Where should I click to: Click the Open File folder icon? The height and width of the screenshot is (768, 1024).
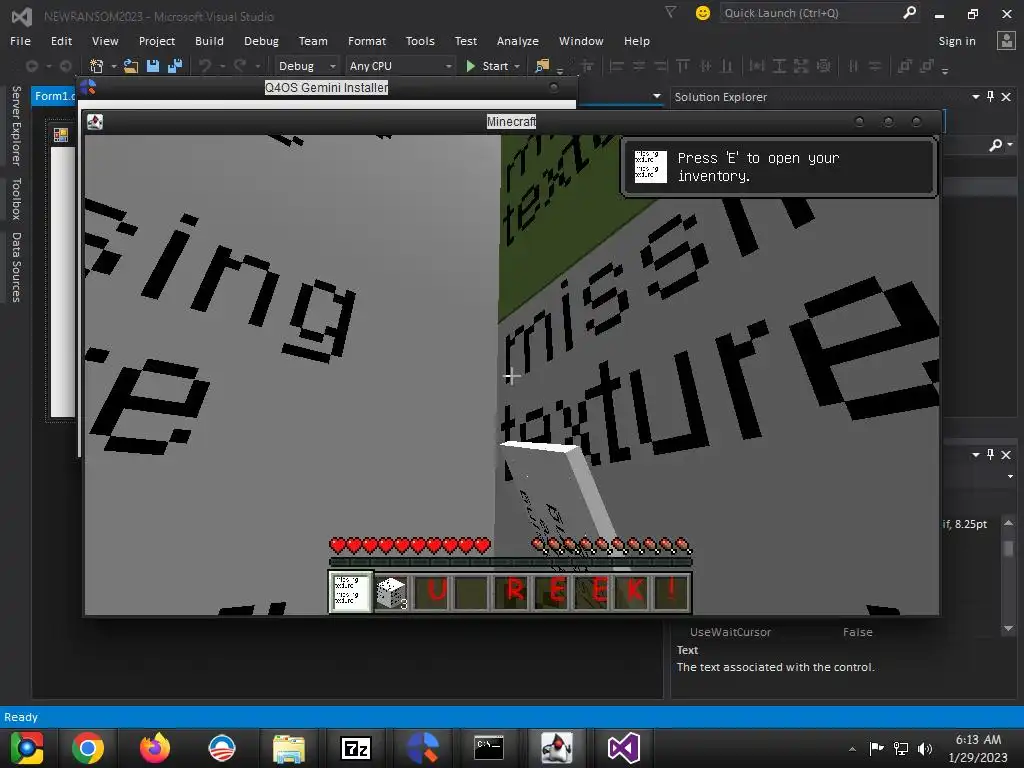131,66
